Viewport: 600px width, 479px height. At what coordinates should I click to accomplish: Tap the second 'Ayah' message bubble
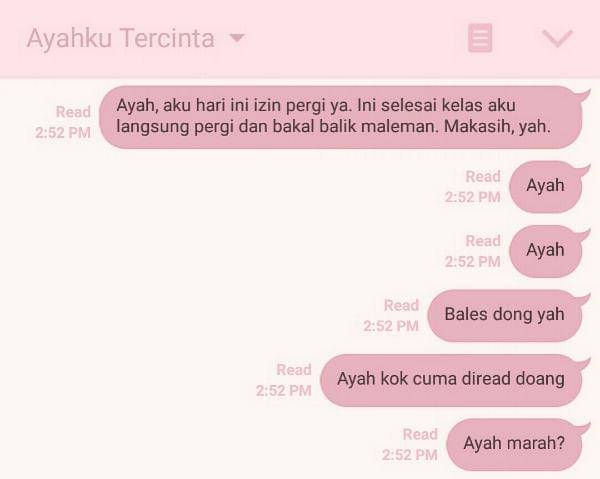546,251
